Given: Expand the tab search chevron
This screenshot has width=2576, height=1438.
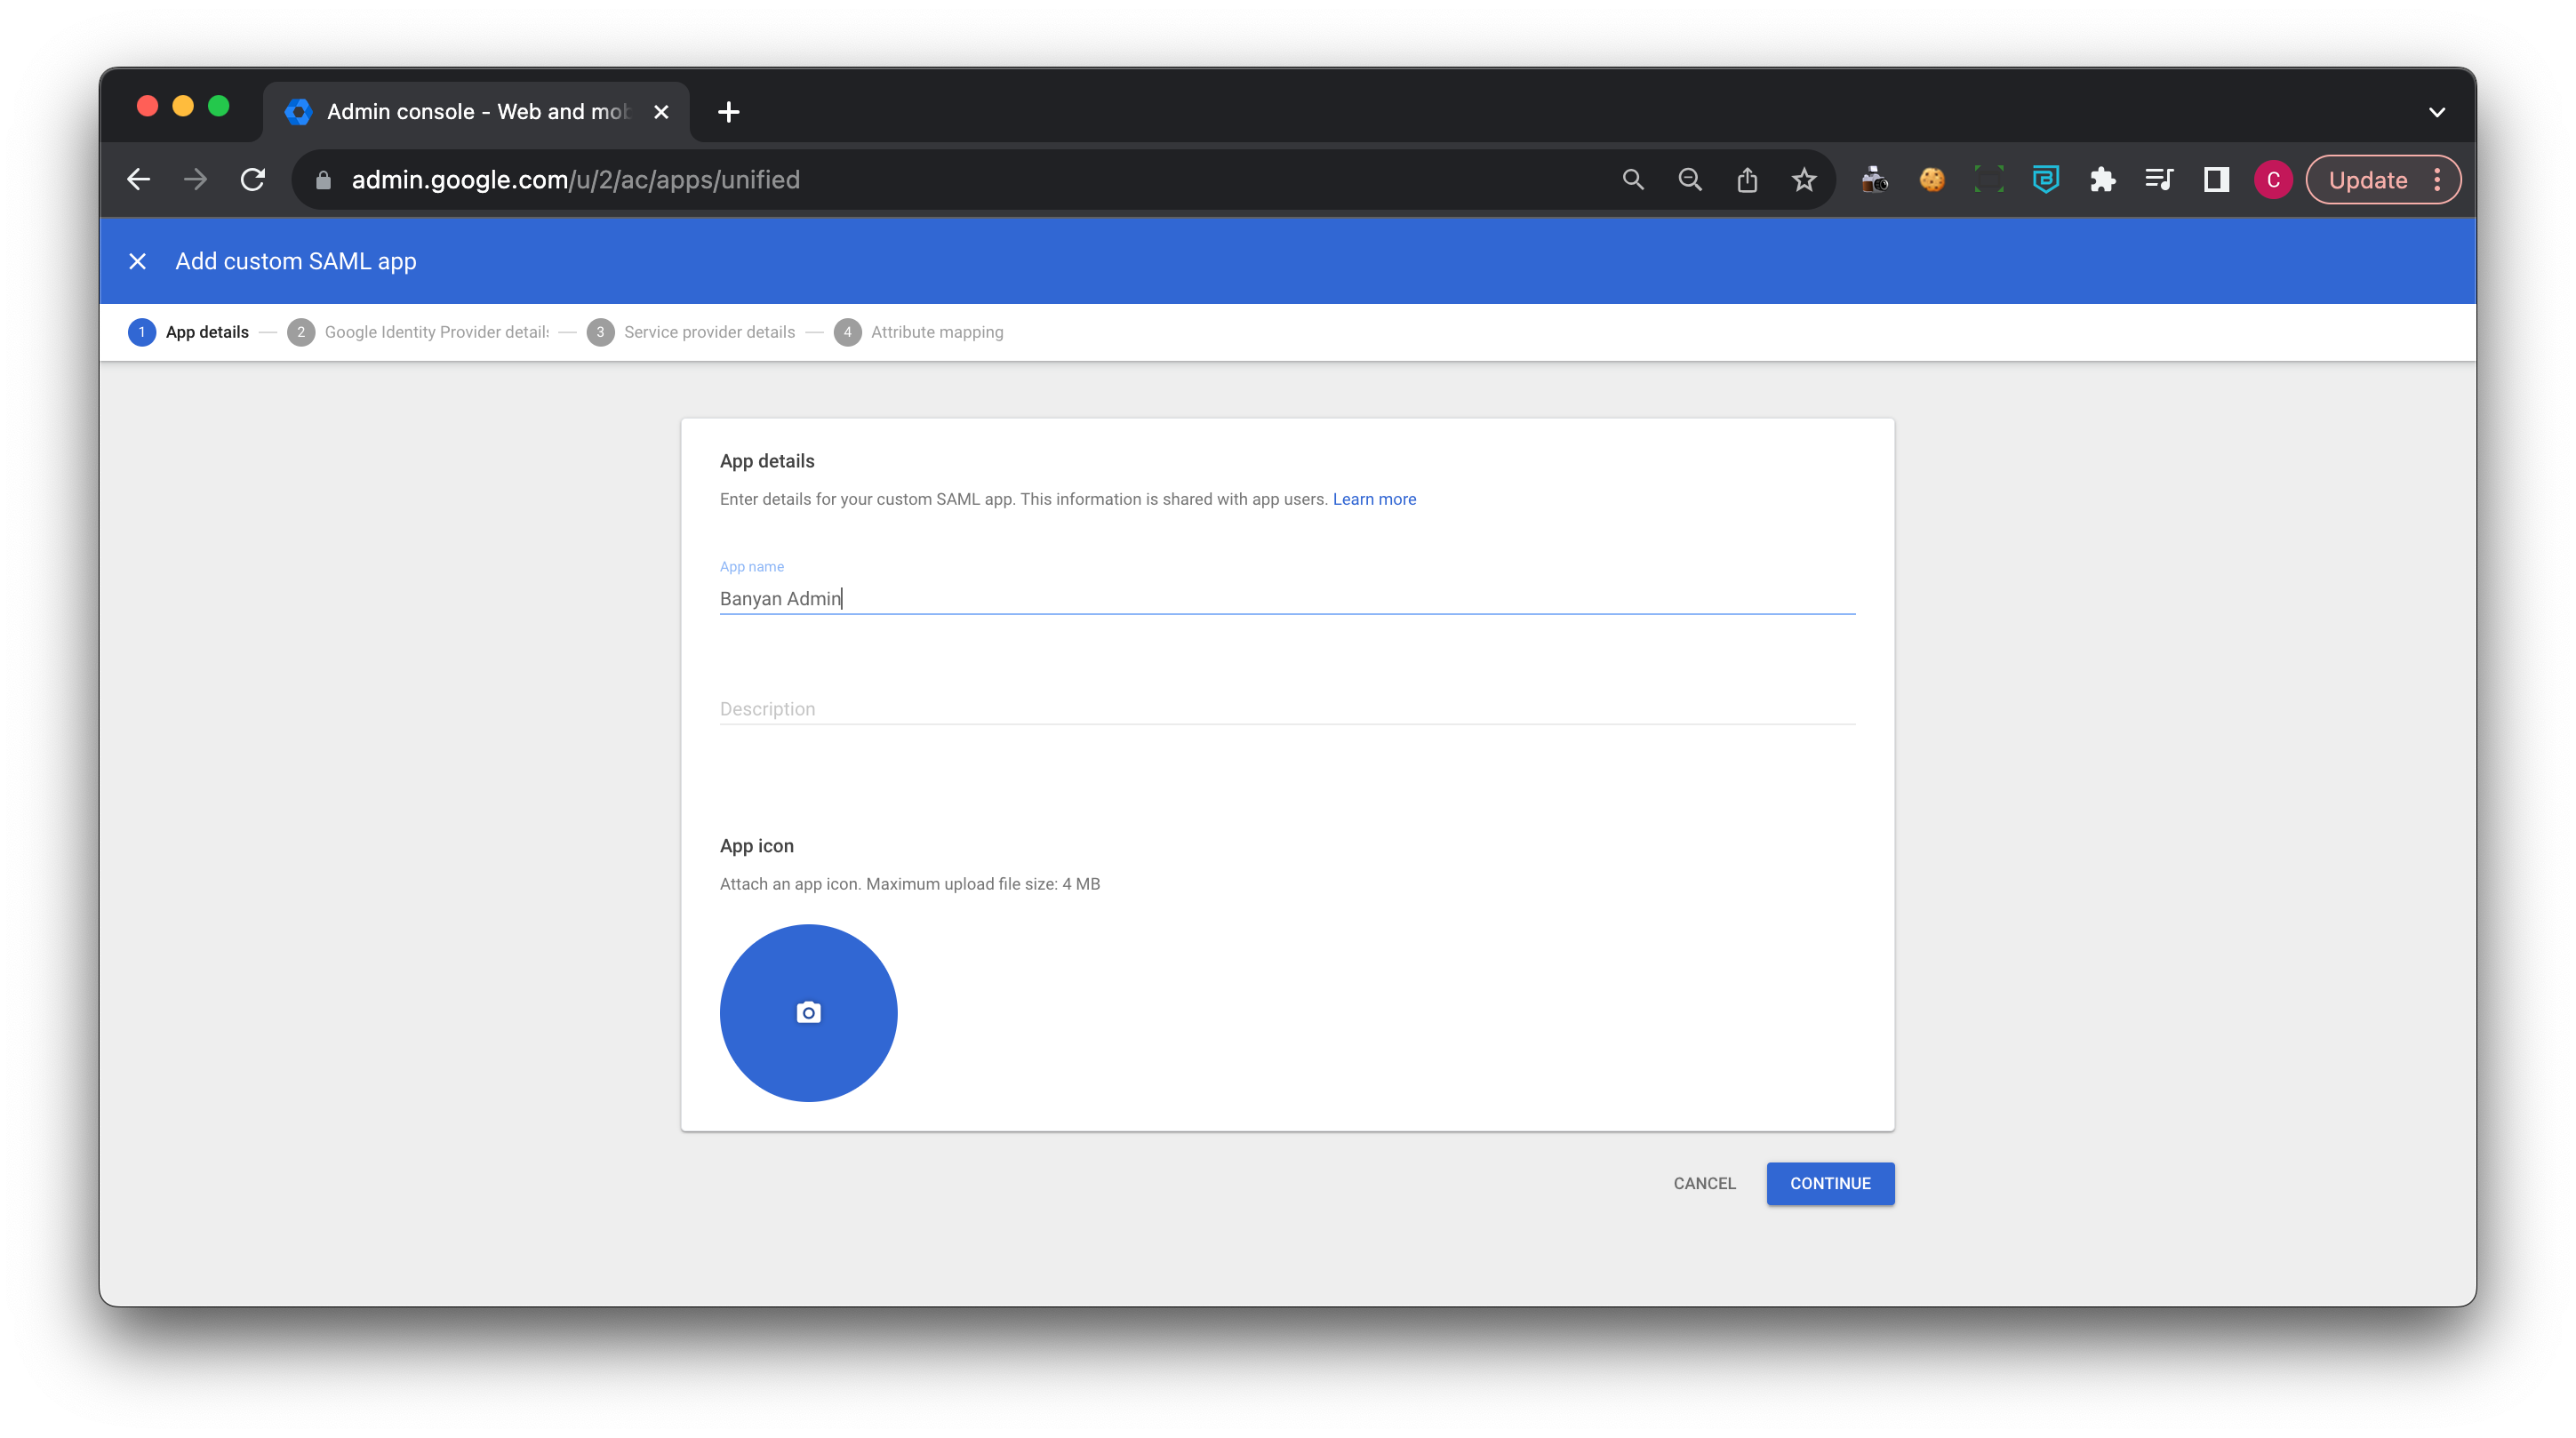Looking at the screenshot, I should point(2436,112).
